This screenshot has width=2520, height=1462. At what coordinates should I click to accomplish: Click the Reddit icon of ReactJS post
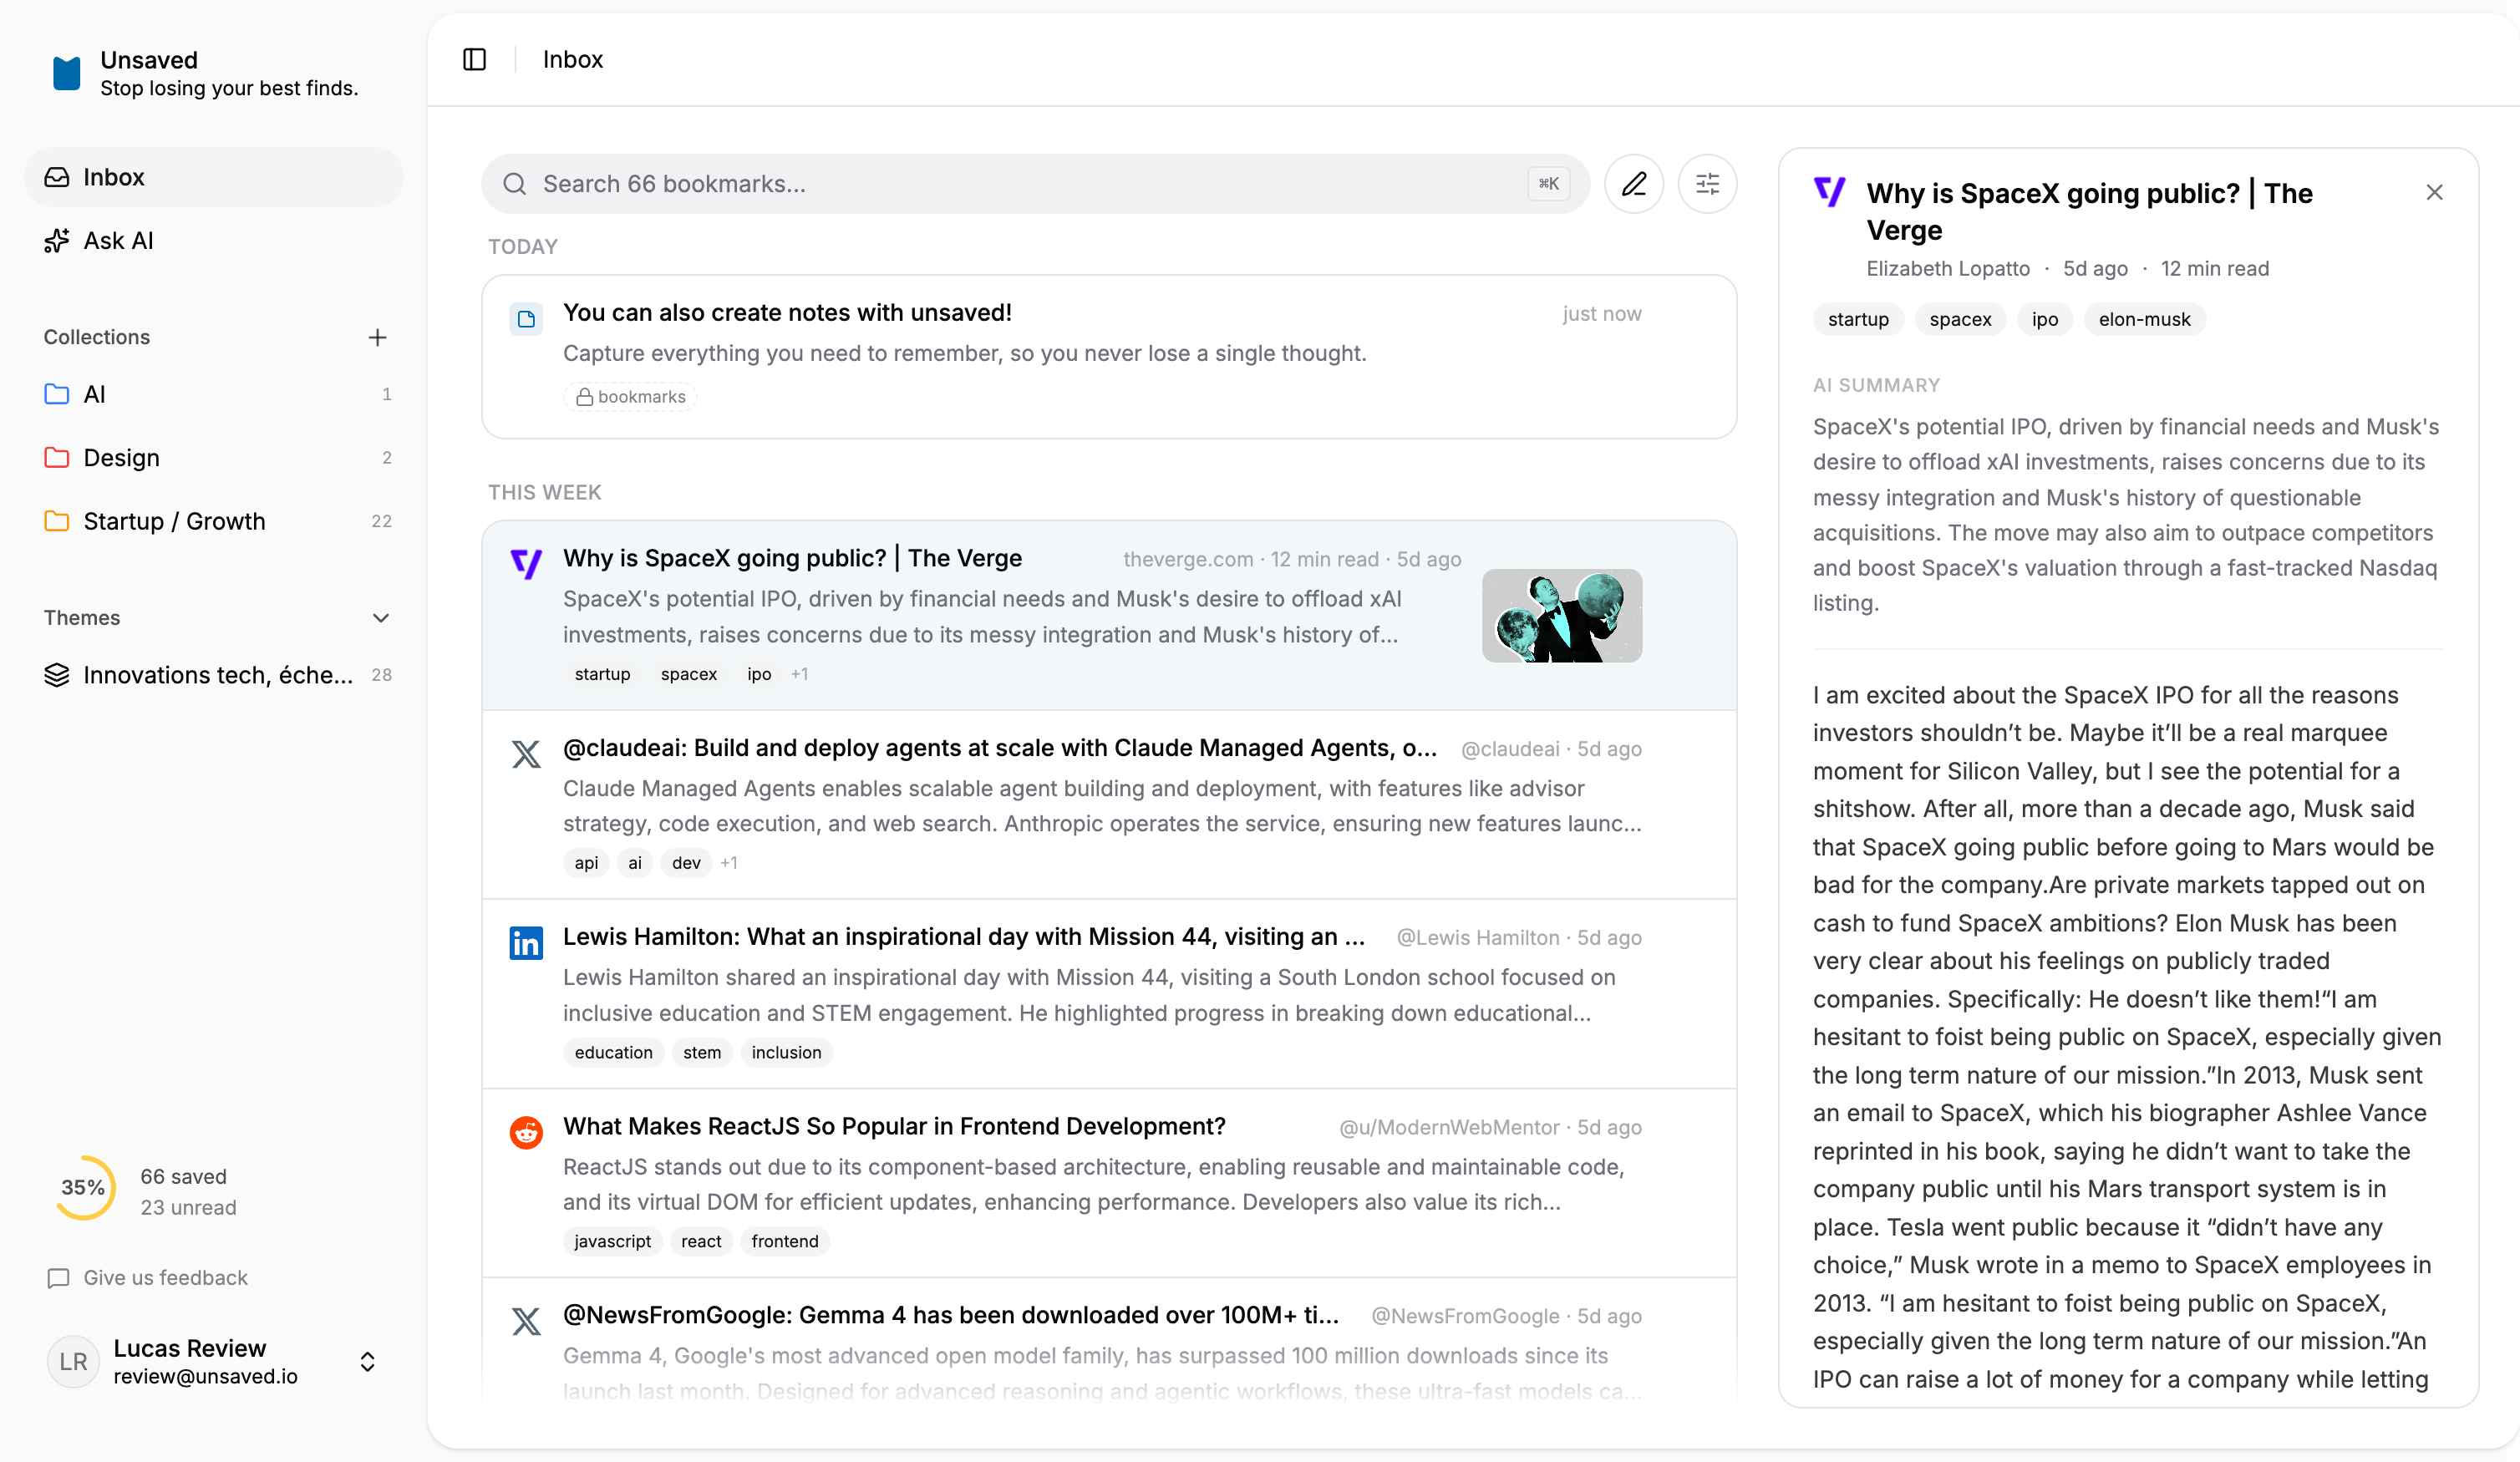point(526,1133)
